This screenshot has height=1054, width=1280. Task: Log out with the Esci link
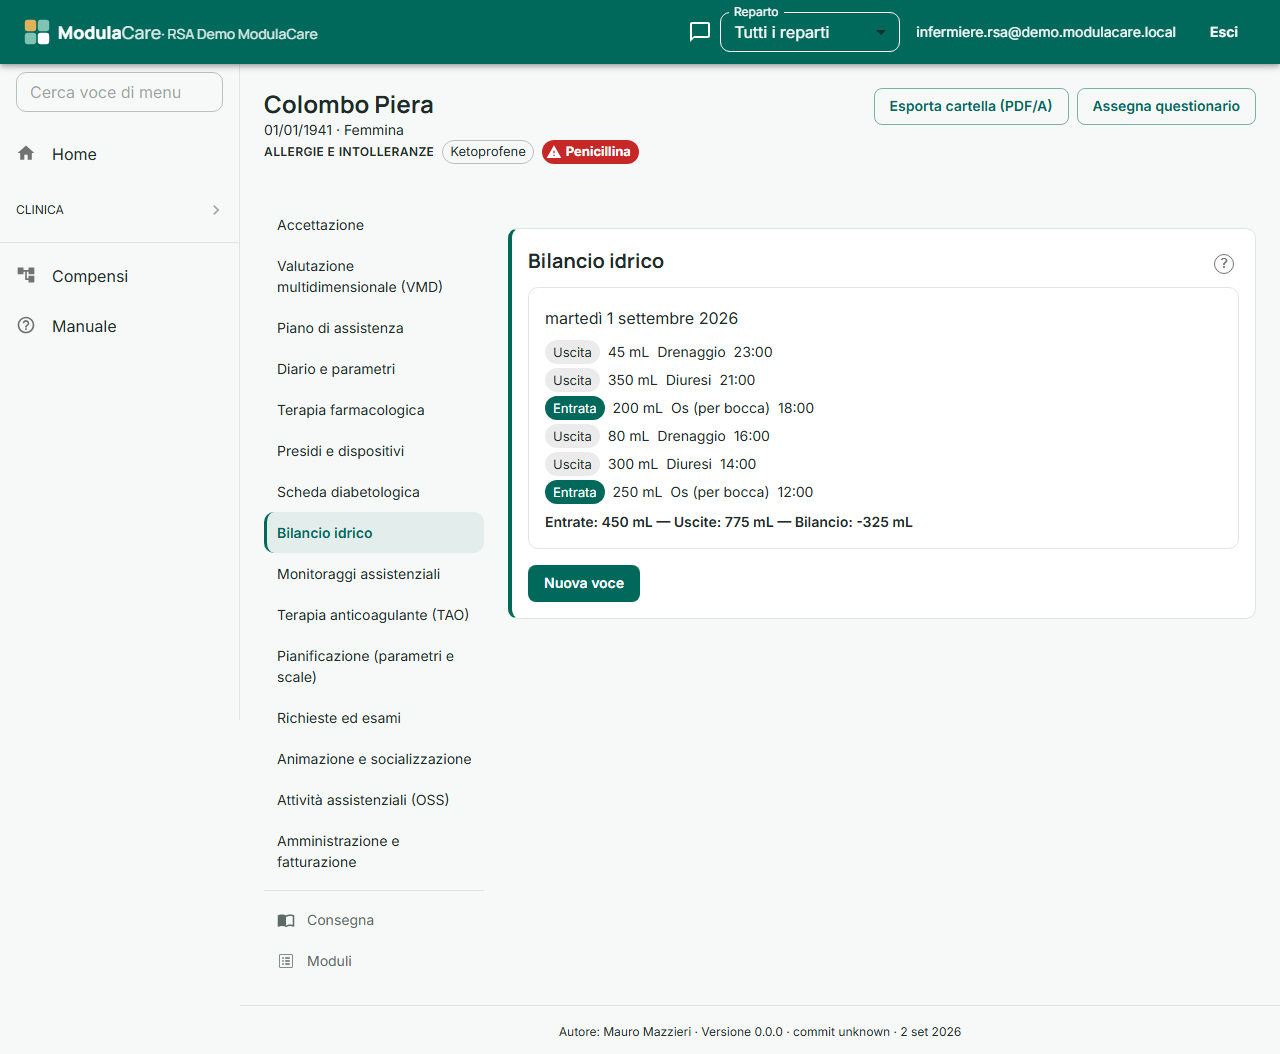pyautogui.click(x=1224, y=32)
